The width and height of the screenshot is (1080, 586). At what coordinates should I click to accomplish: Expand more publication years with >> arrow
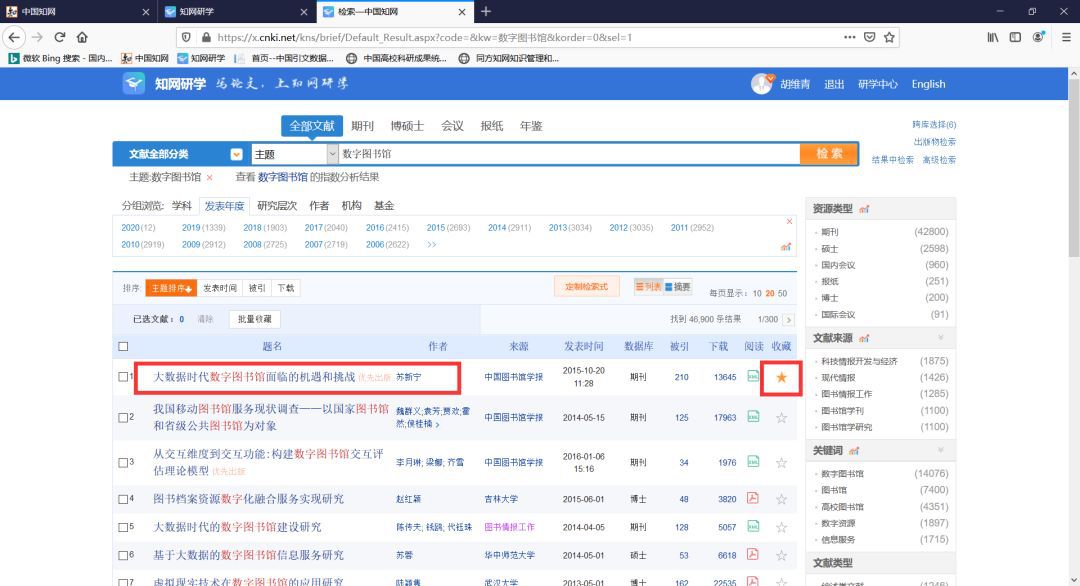[431, 244]
